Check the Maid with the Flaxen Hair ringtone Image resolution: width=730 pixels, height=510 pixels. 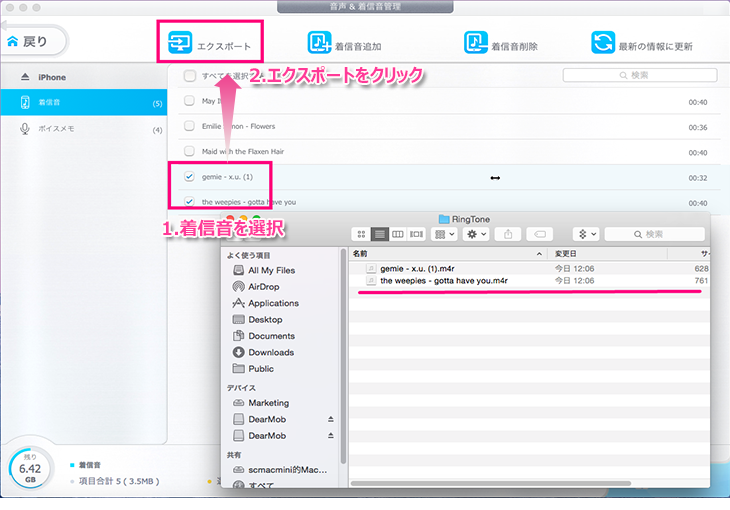coord(189,152)
